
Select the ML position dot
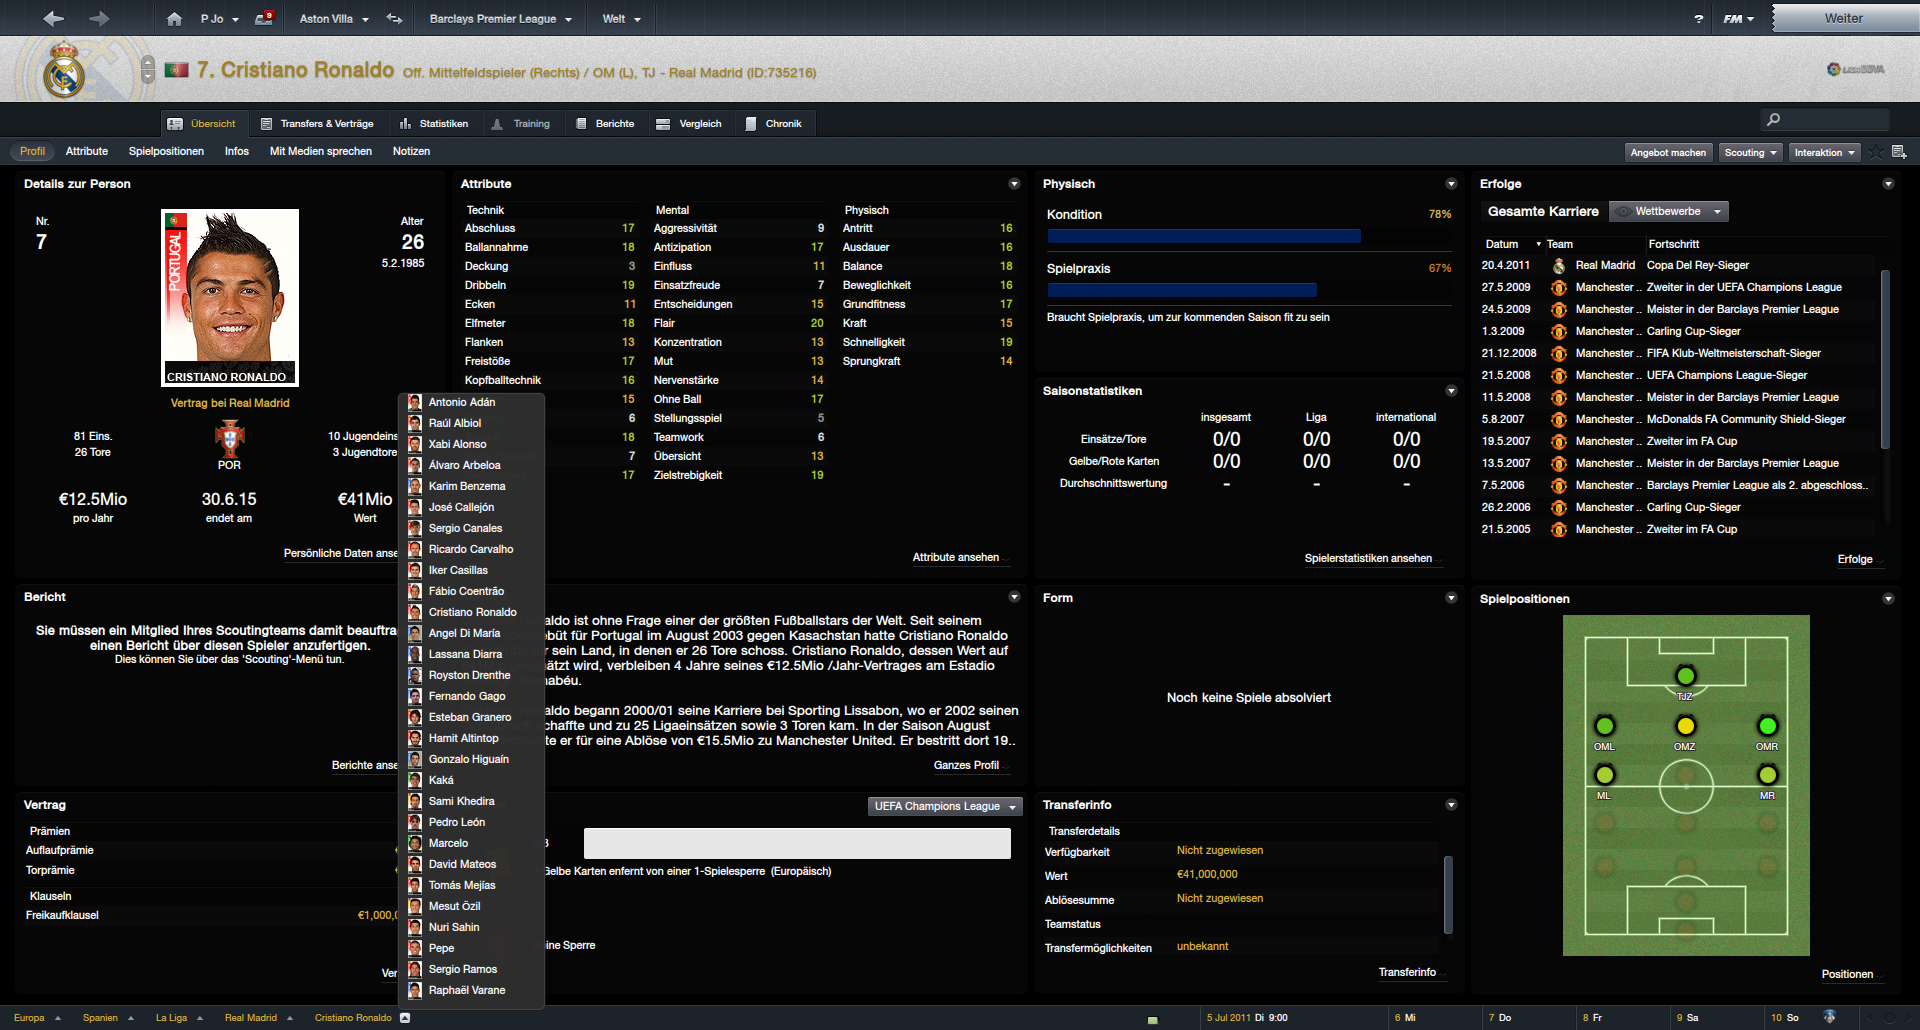click(1605, 775)
